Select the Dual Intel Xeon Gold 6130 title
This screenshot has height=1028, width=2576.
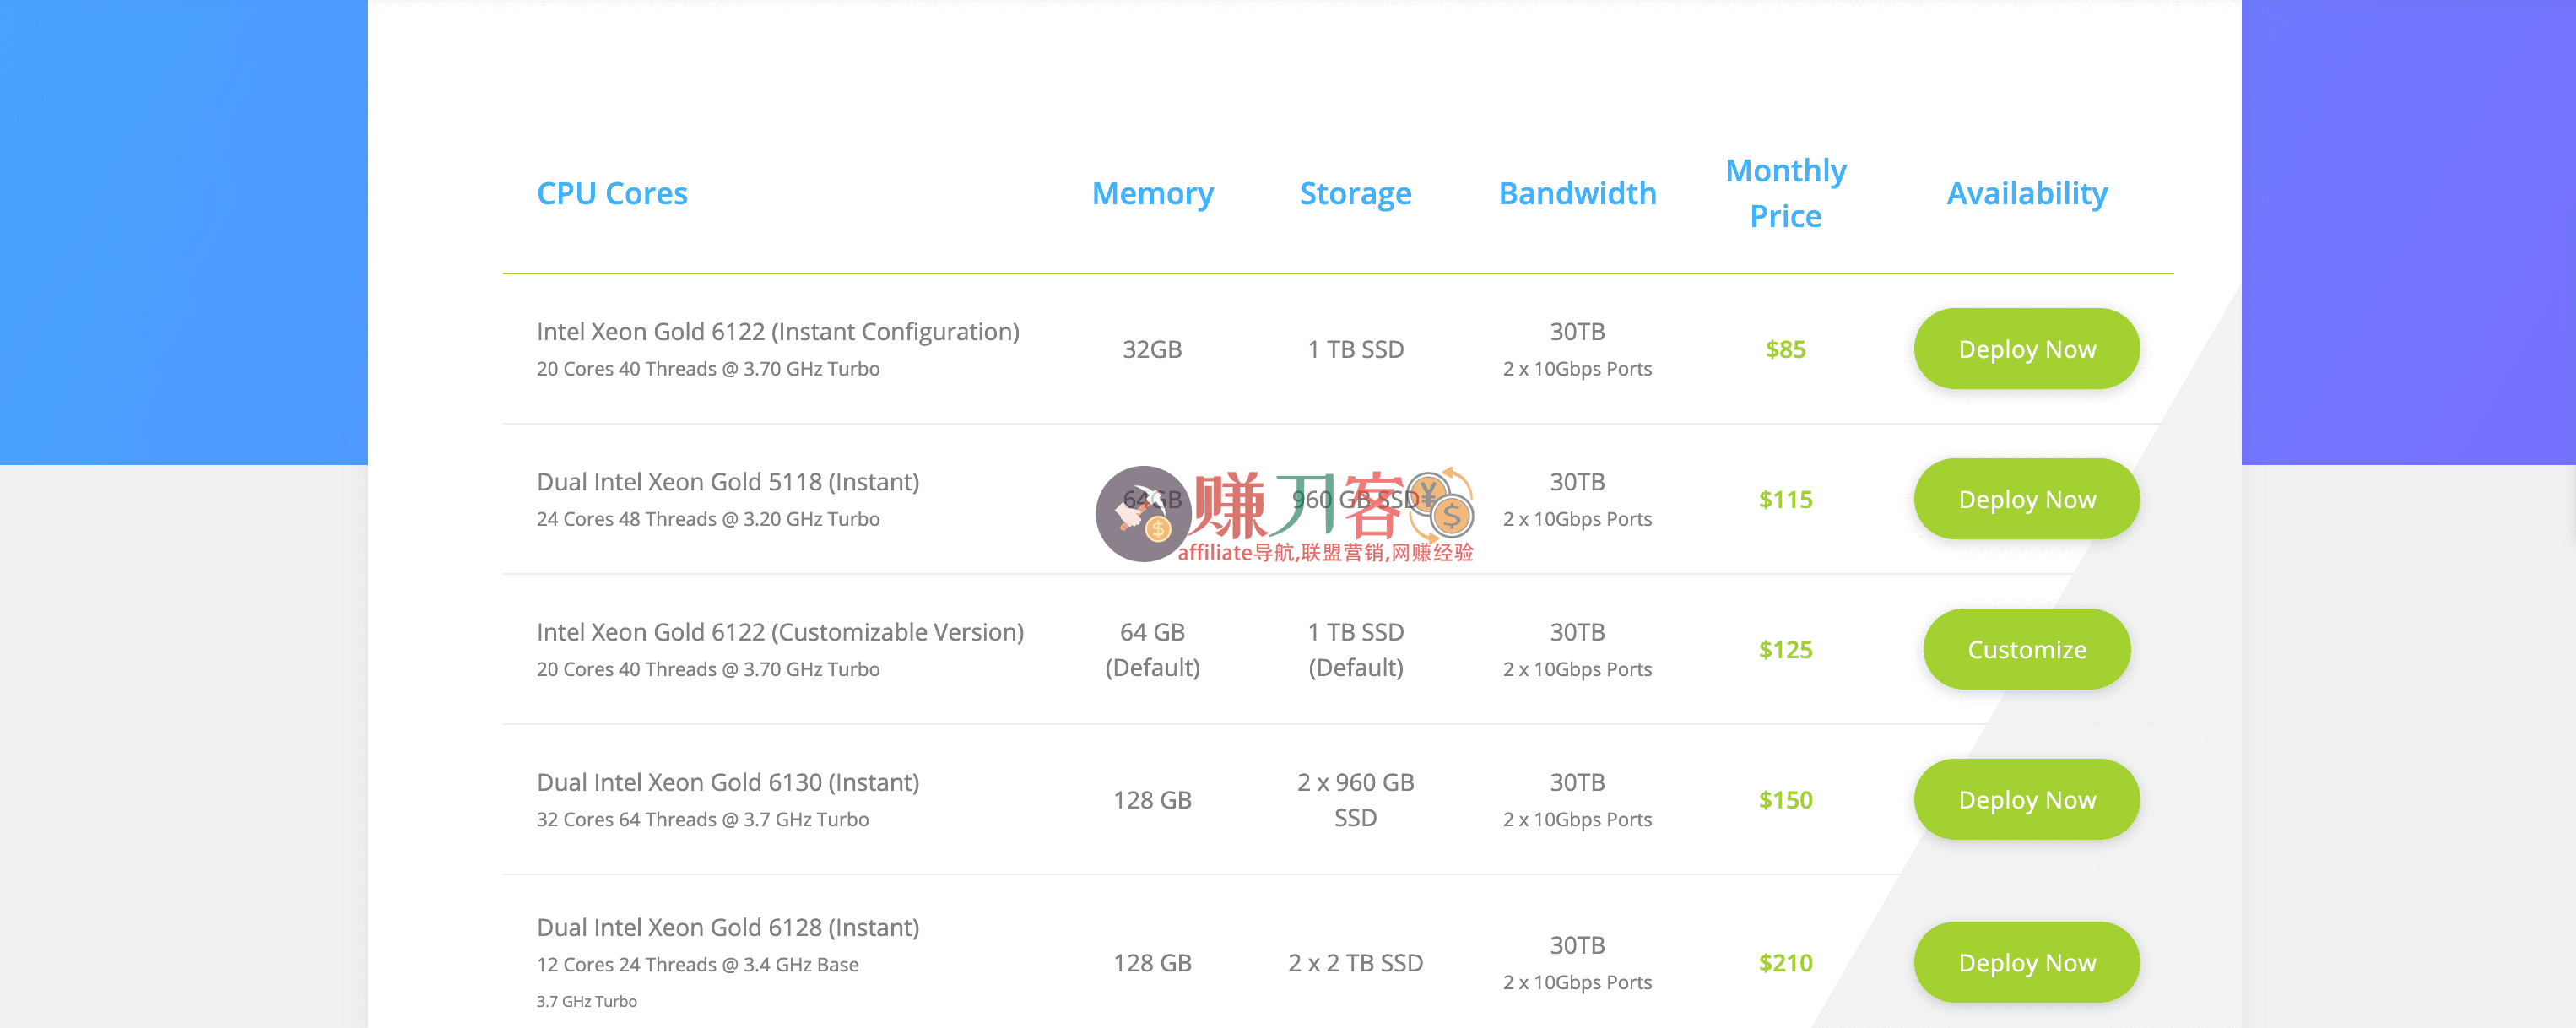pos(727,782)
